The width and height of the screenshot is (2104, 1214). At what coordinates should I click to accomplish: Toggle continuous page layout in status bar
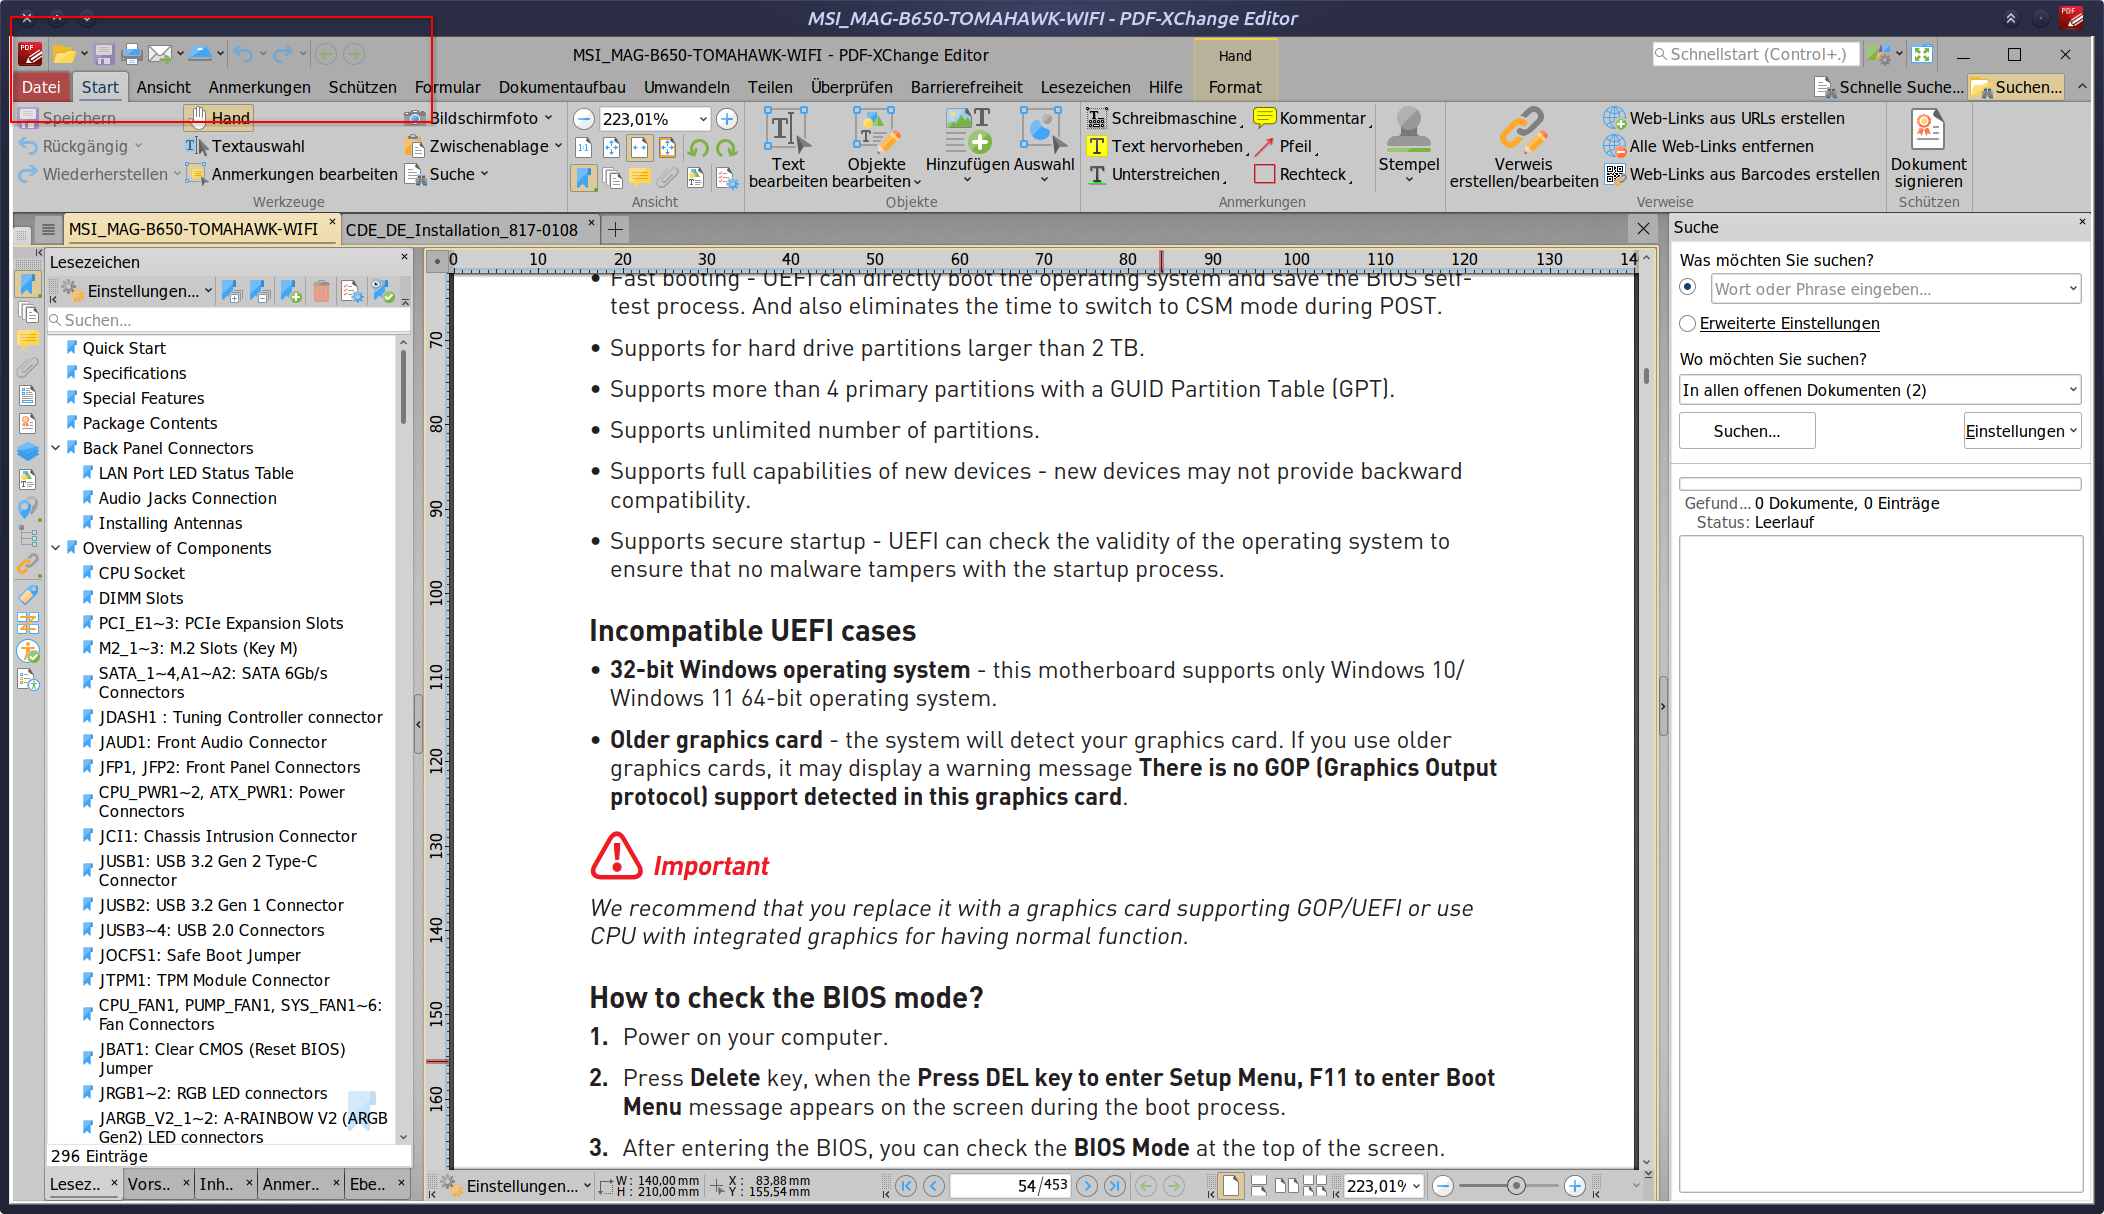tap(1259, 1186)
